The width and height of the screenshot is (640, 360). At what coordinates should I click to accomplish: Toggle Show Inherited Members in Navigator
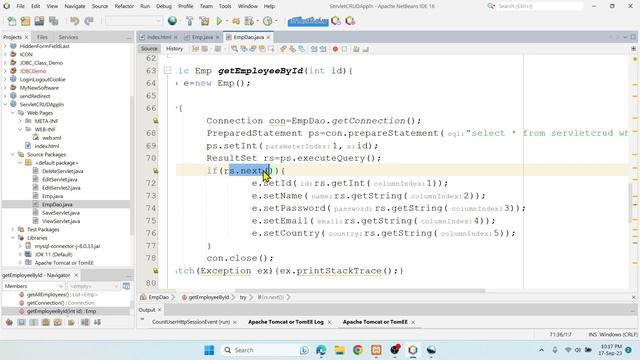9,322
